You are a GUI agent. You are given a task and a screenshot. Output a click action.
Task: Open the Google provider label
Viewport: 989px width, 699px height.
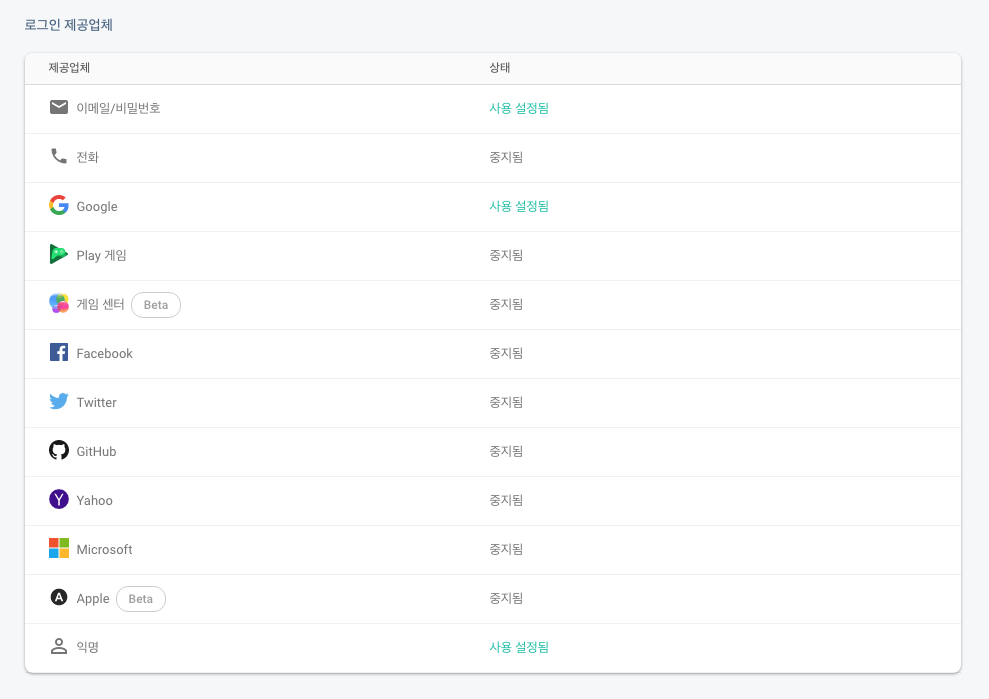(97, 207)
